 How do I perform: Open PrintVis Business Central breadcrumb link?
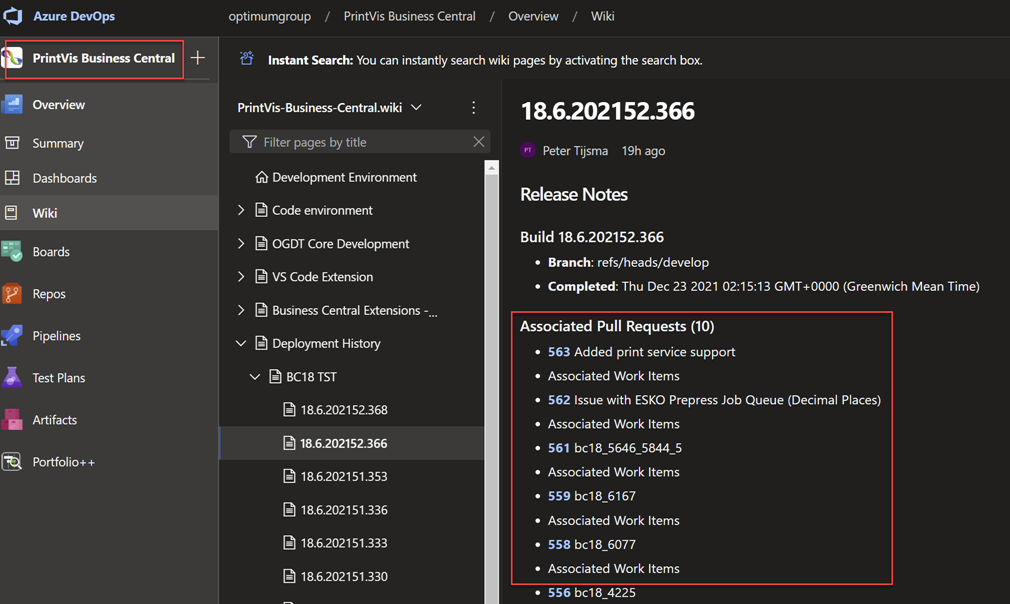coord(410,16)
